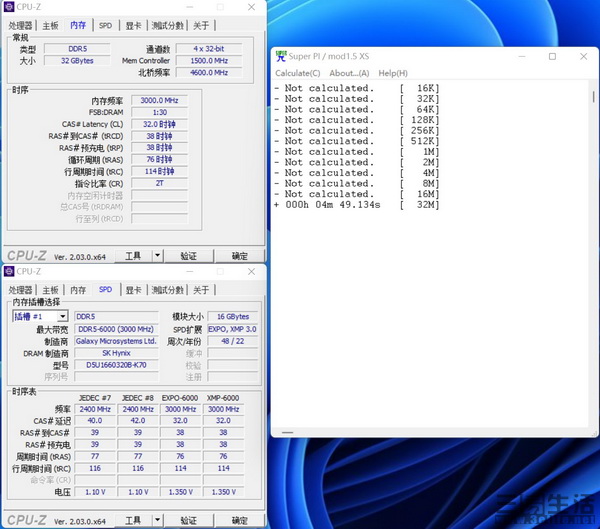Click the JEDEC #7 column header

[95, 398]
